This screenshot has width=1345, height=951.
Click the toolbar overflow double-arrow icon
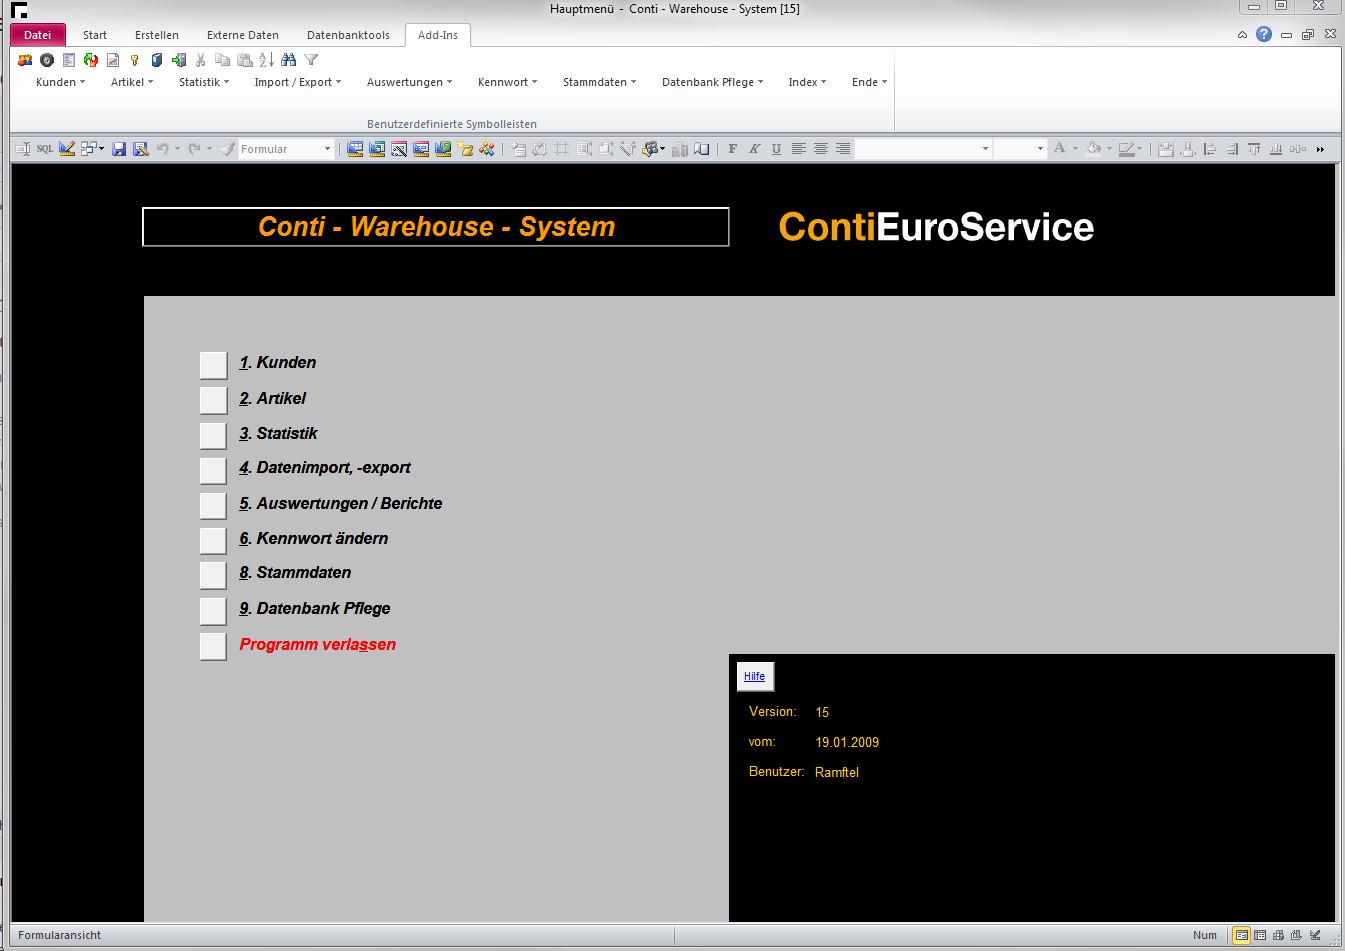[x=1320, y=149]
